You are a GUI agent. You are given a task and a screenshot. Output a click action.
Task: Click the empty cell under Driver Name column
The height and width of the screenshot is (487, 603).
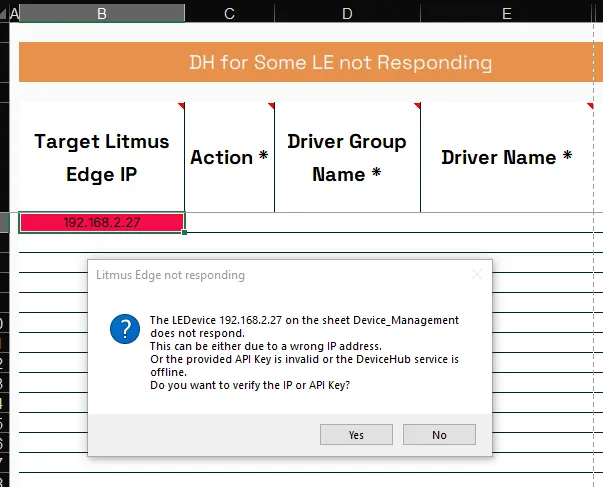click(x=507, y=222)
